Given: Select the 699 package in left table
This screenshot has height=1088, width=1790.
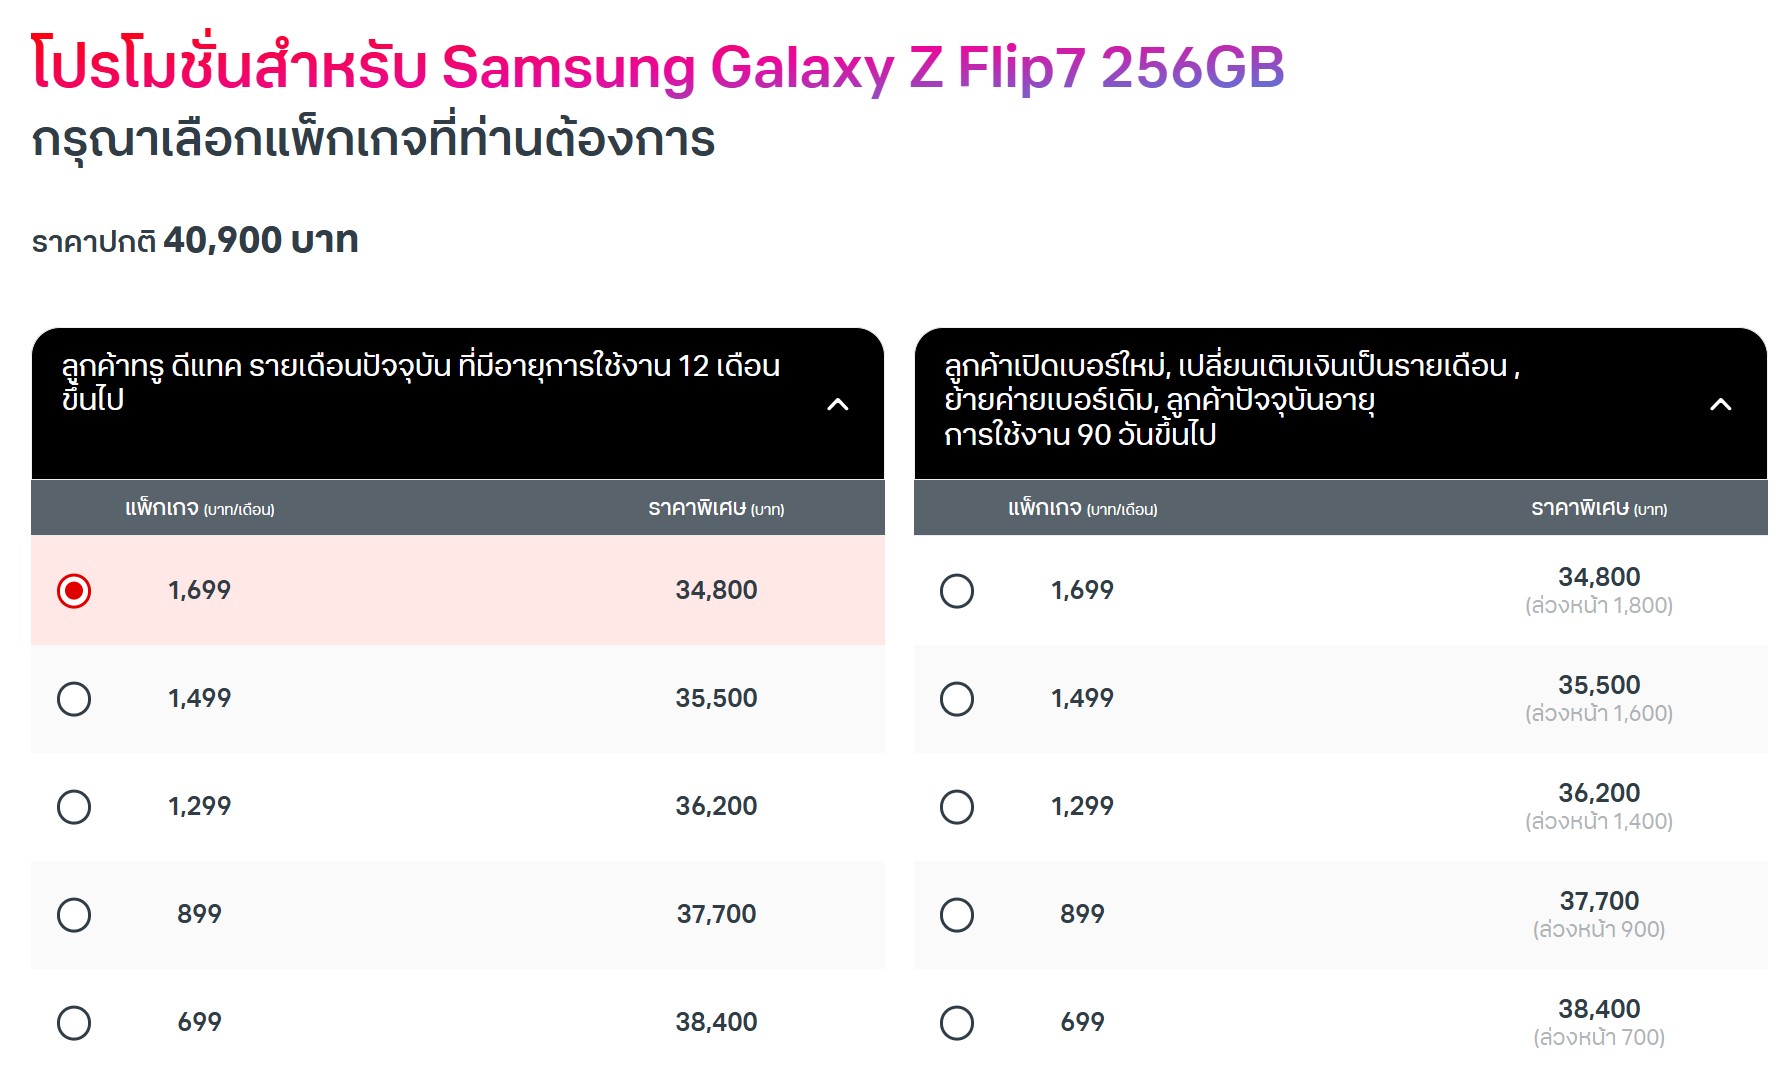Looking at the screenshot, I should (x=74, y=1023).
